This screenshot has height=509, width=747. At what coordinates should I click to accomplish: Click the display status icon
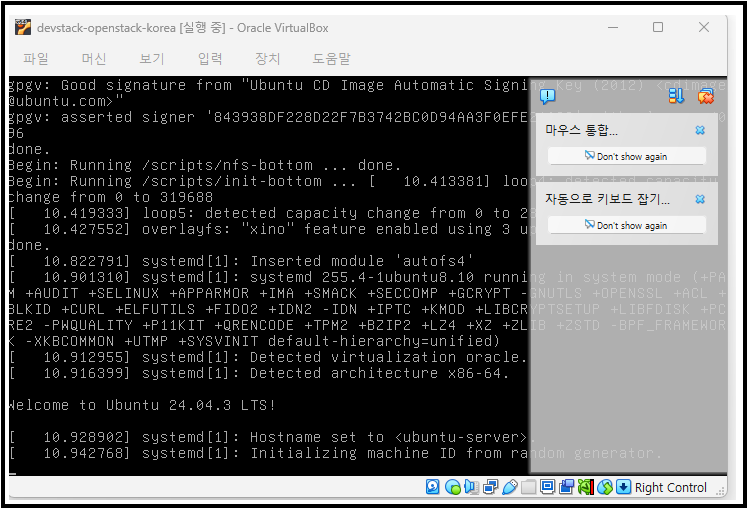(x=547, y=487)
